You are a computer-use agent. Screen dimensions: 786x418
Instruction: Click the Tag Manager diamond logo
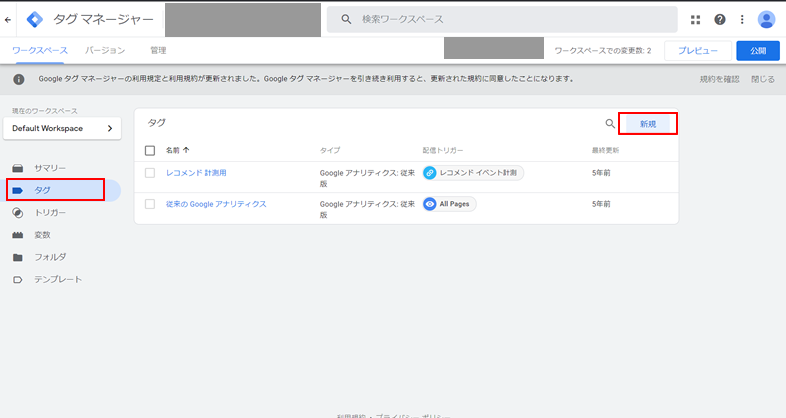[35, 20]
